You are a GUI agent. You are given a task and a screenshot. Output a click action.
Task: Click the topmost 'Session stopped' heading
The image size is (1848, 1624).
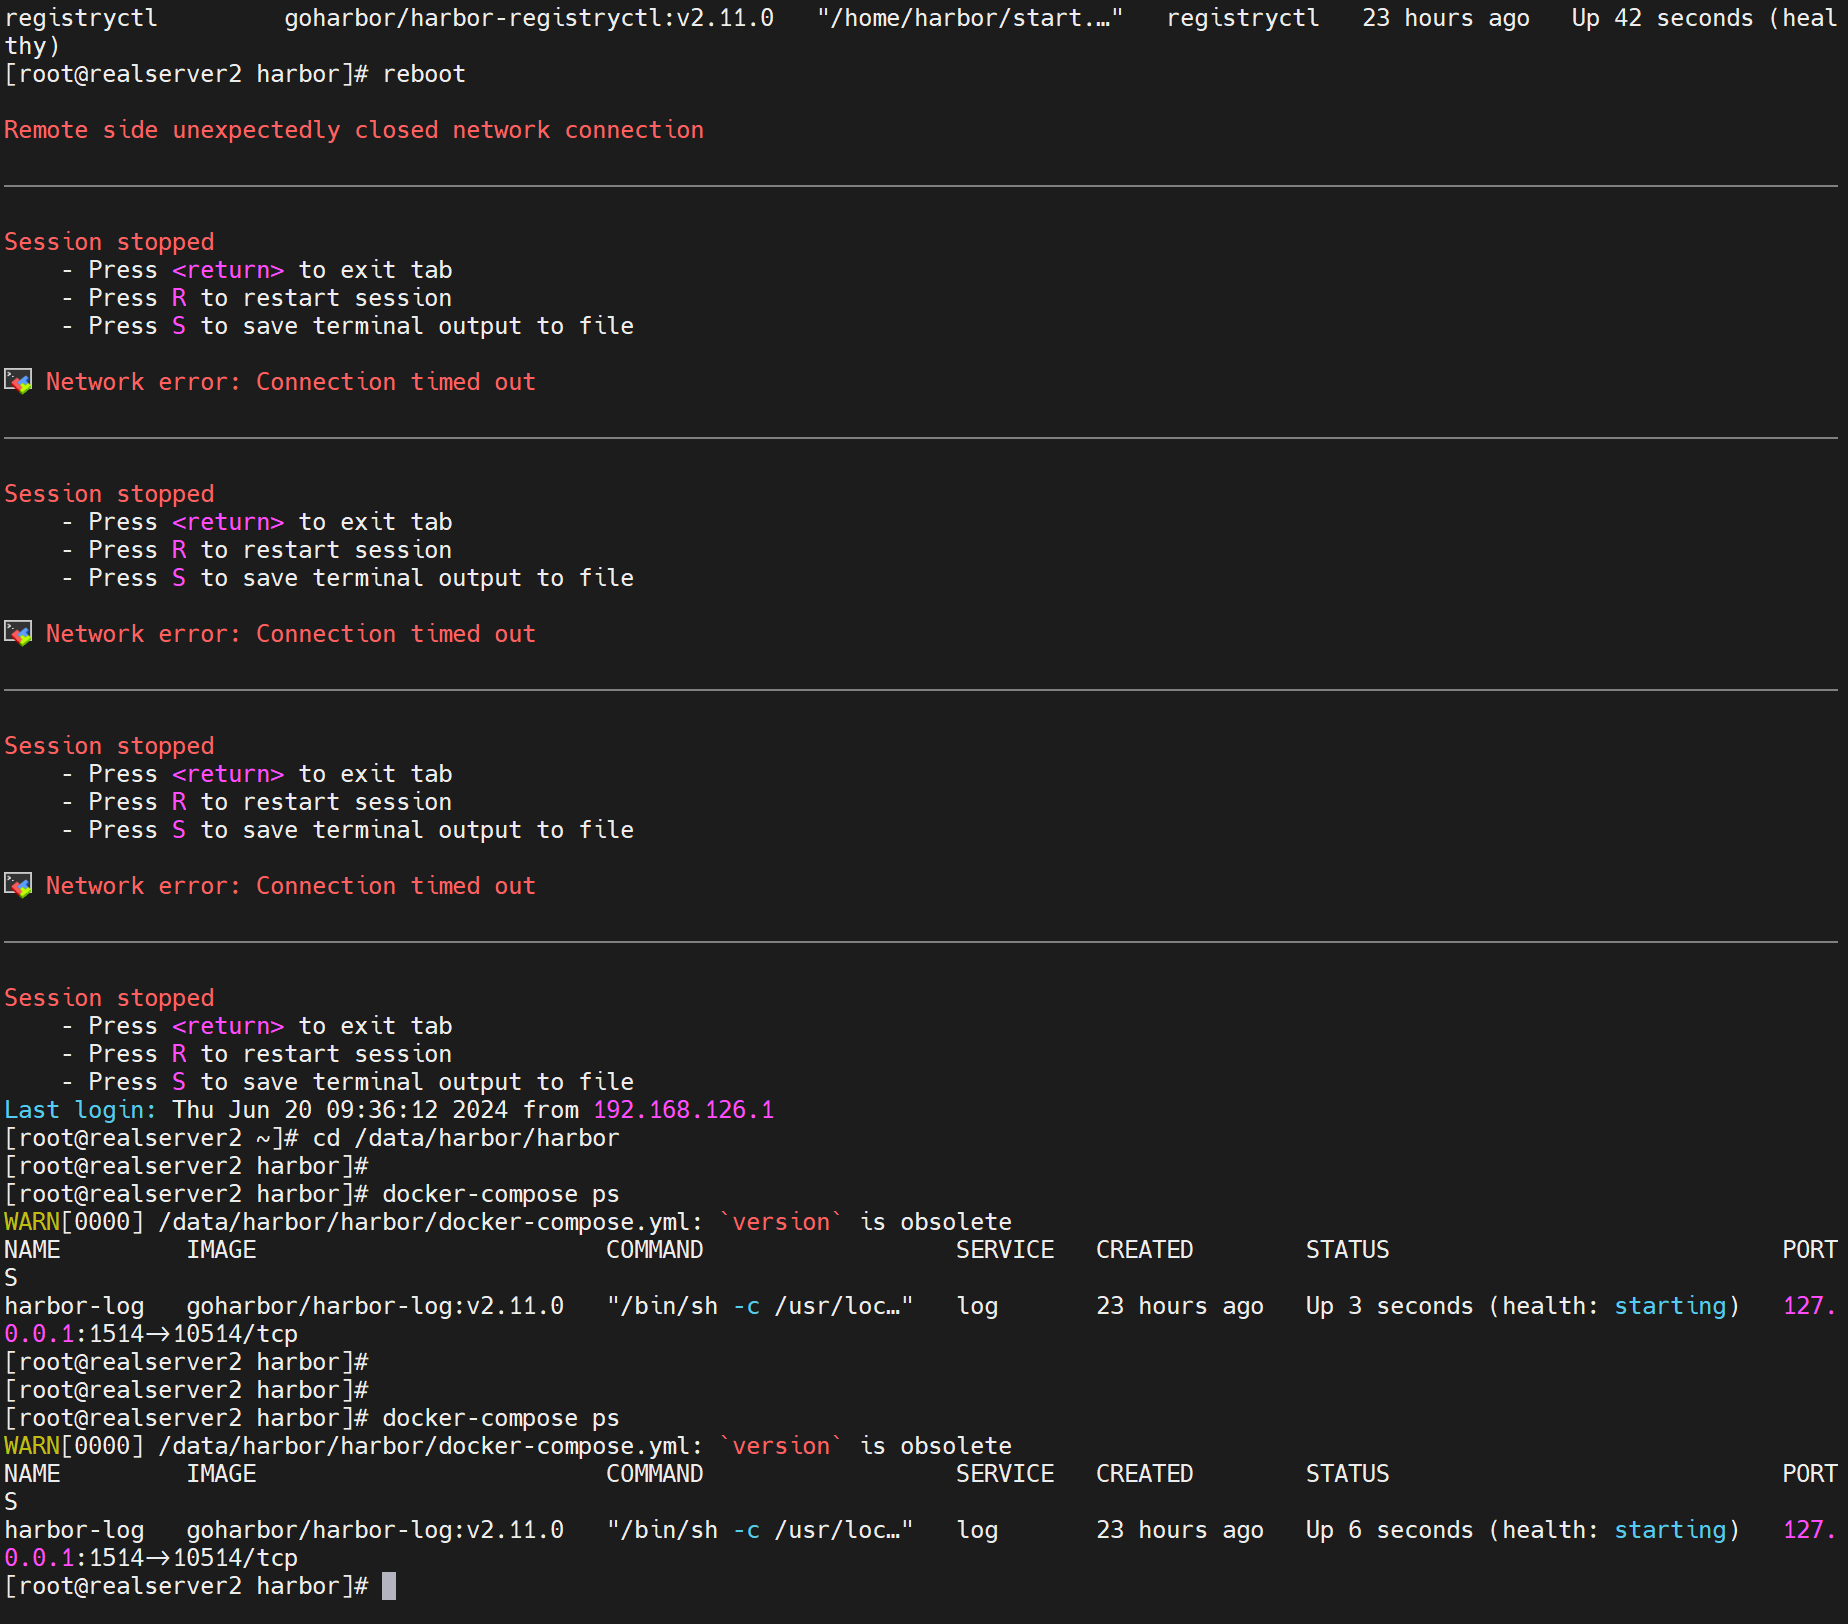[x=109, y=242]
